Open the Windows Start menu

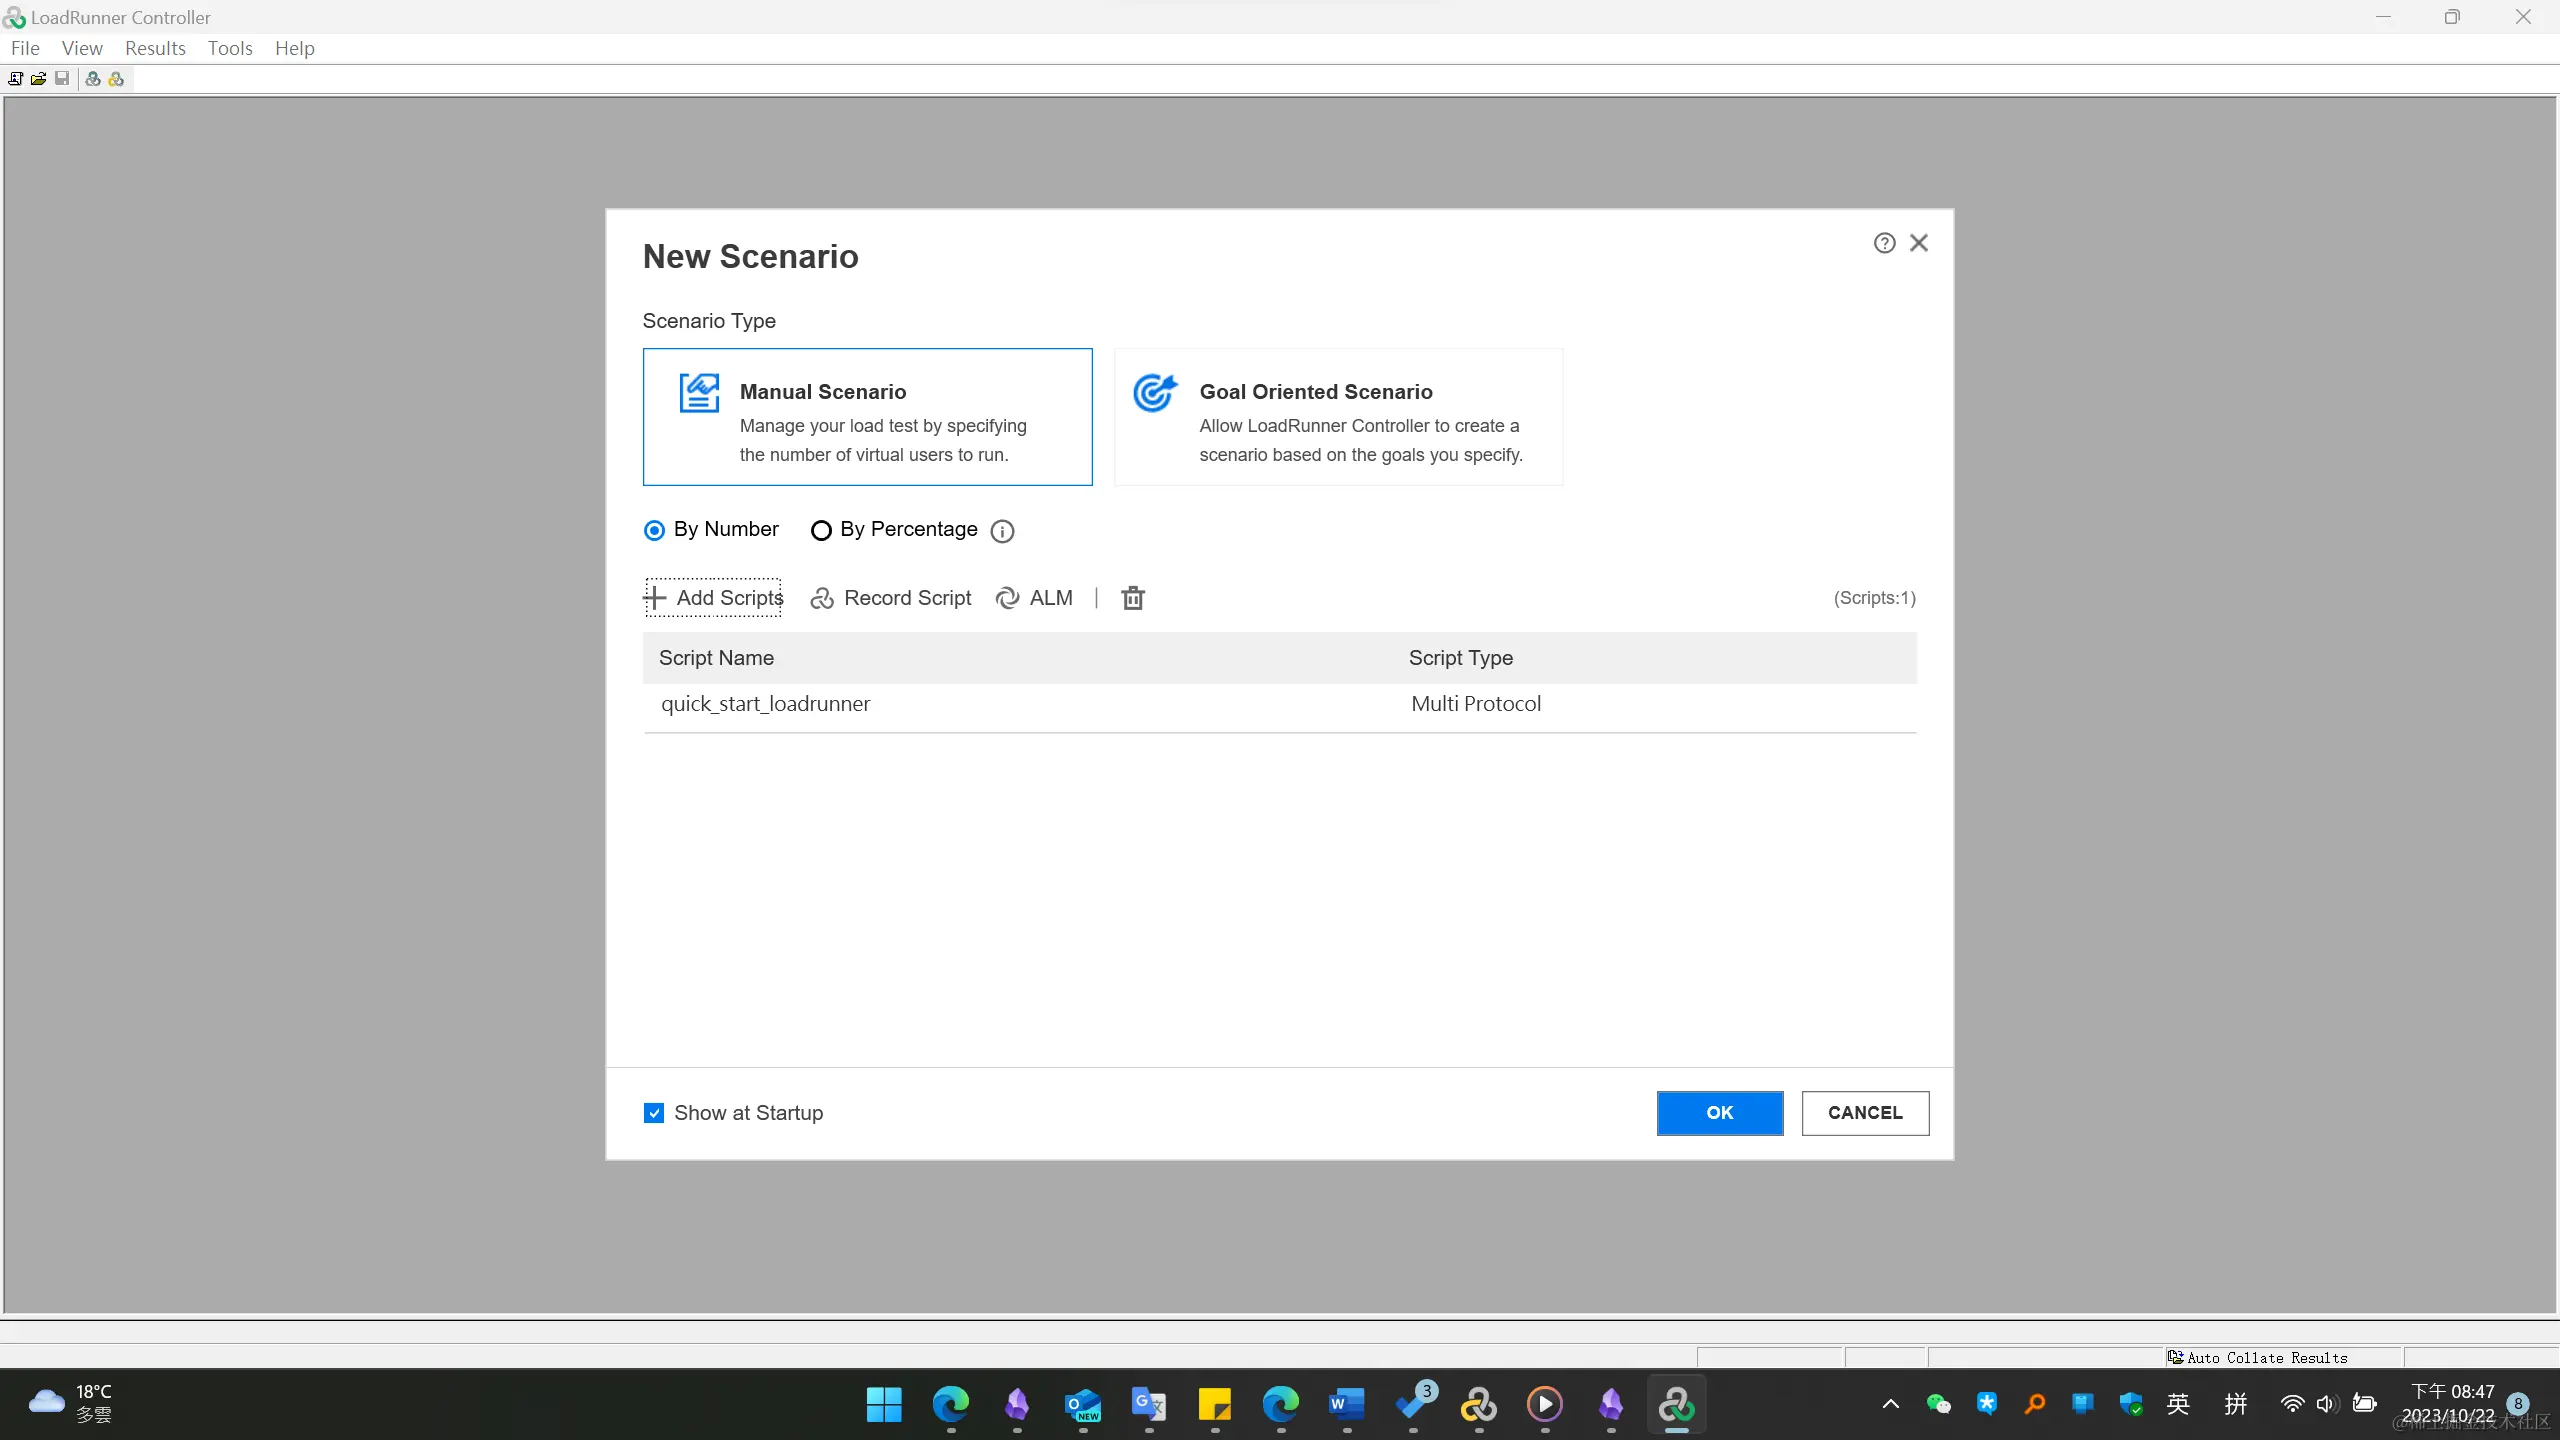click(x=884, y=1405)
